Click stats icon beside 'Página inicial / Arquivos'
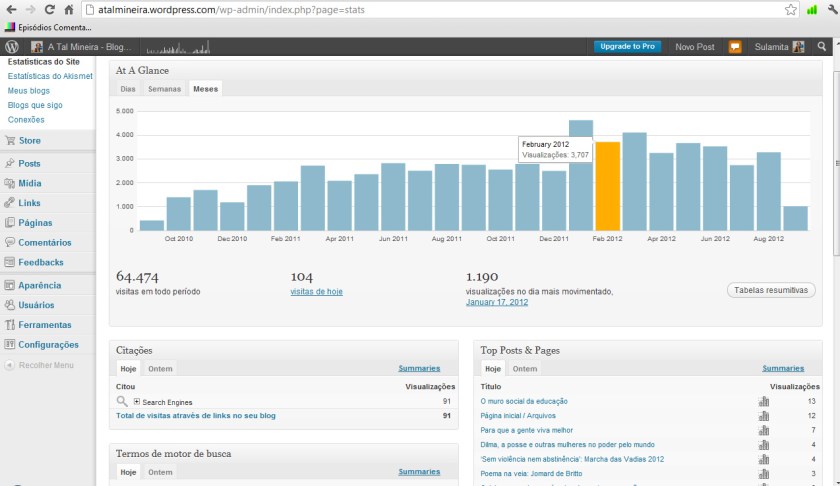 coord(764,416)
